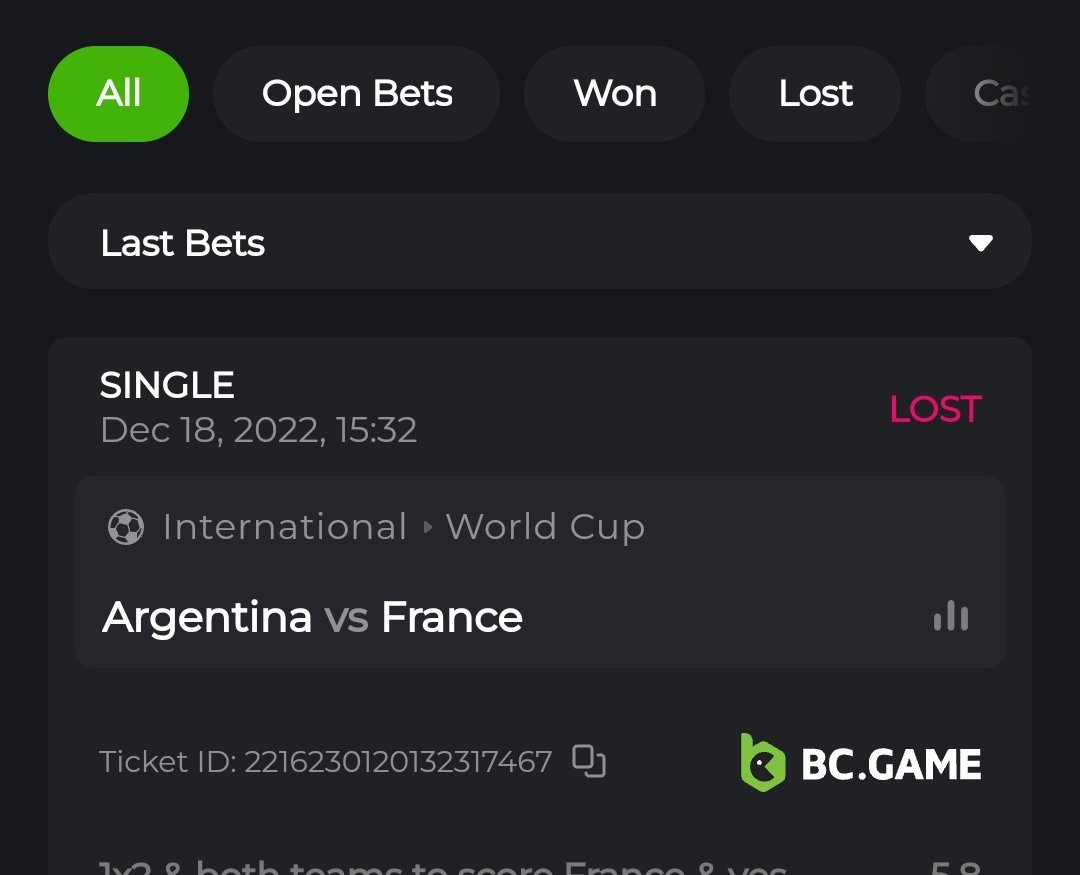
Task: Click the BC.GAME logo
Action: pos(861,763)
